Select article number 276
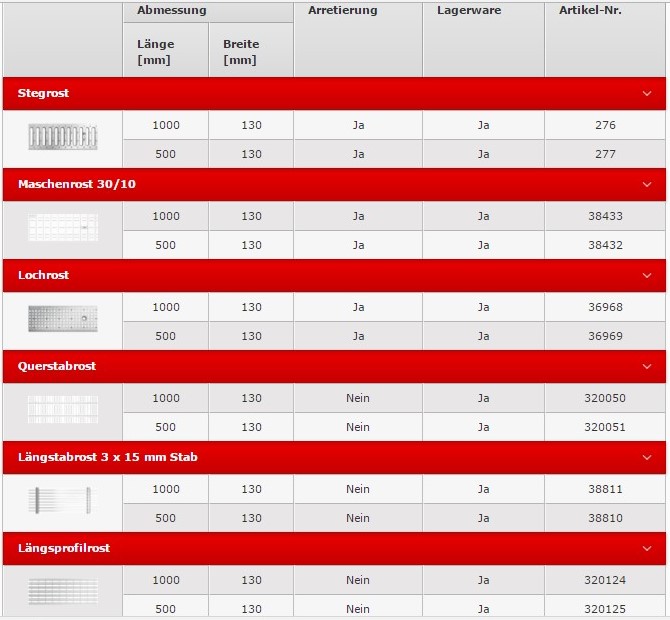 coord(605,125)
